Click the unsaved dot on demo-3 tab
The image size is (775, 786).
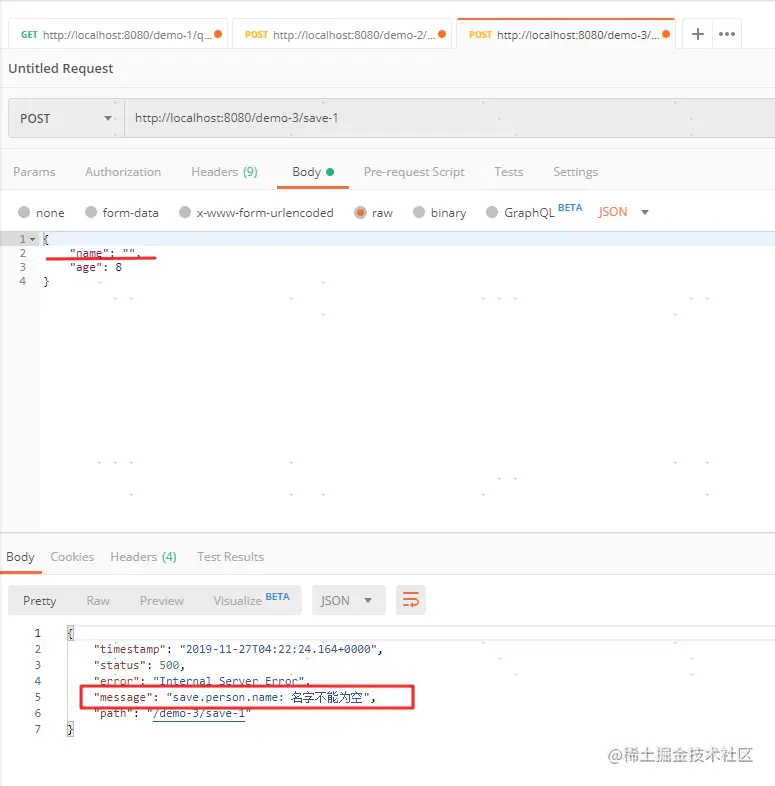click(666, 34)
